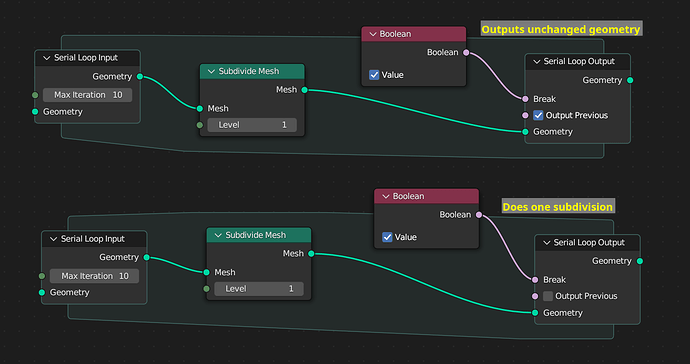This screenshot has height=364, width=690.
Task: Collapse the top Subdivide Mesh node
Action: 211,71
